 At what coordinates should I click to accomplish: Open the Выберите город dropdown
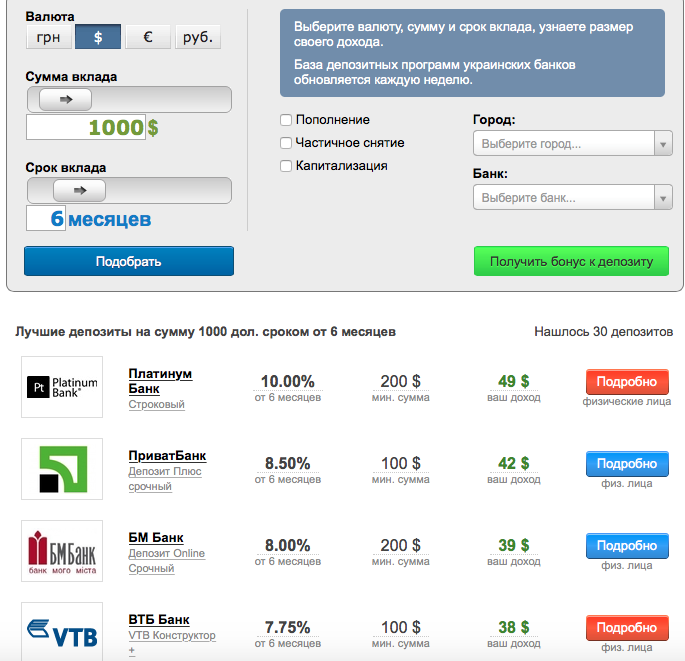click(x=573, y=143)
